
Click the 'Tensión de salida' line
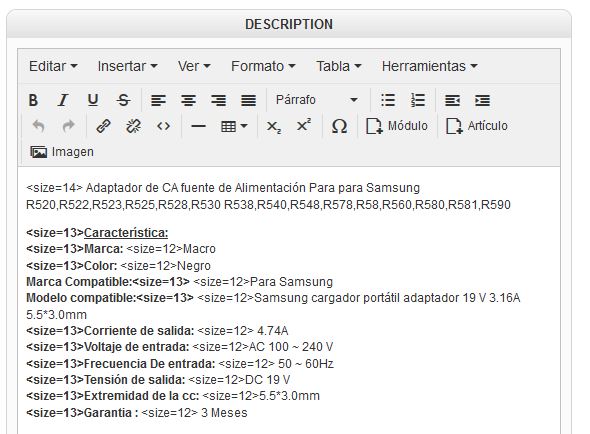[x=158, y=380]
